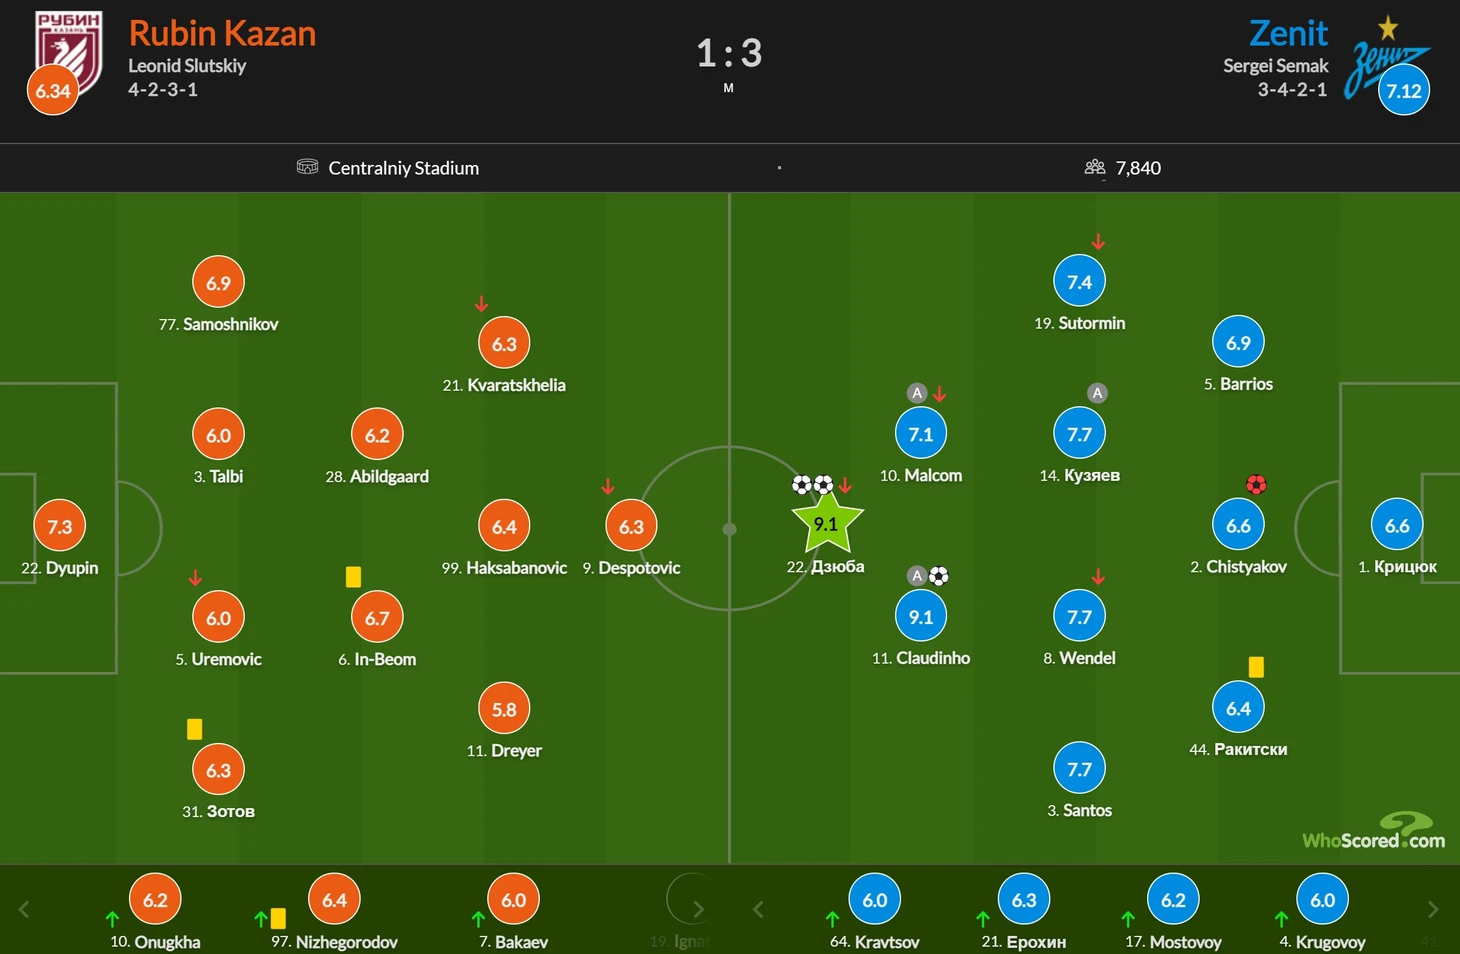Viewport: 1460px width, 954px height.
Task: Click the Rubin Kazan team crest logo
Action: coord(70,50)
